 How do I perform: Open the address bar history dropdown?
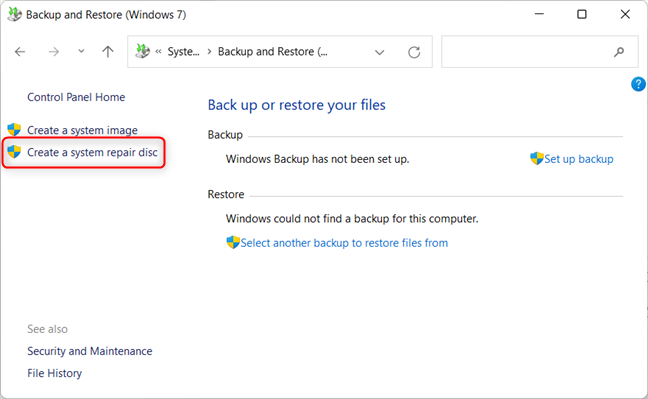coord(379,52)
